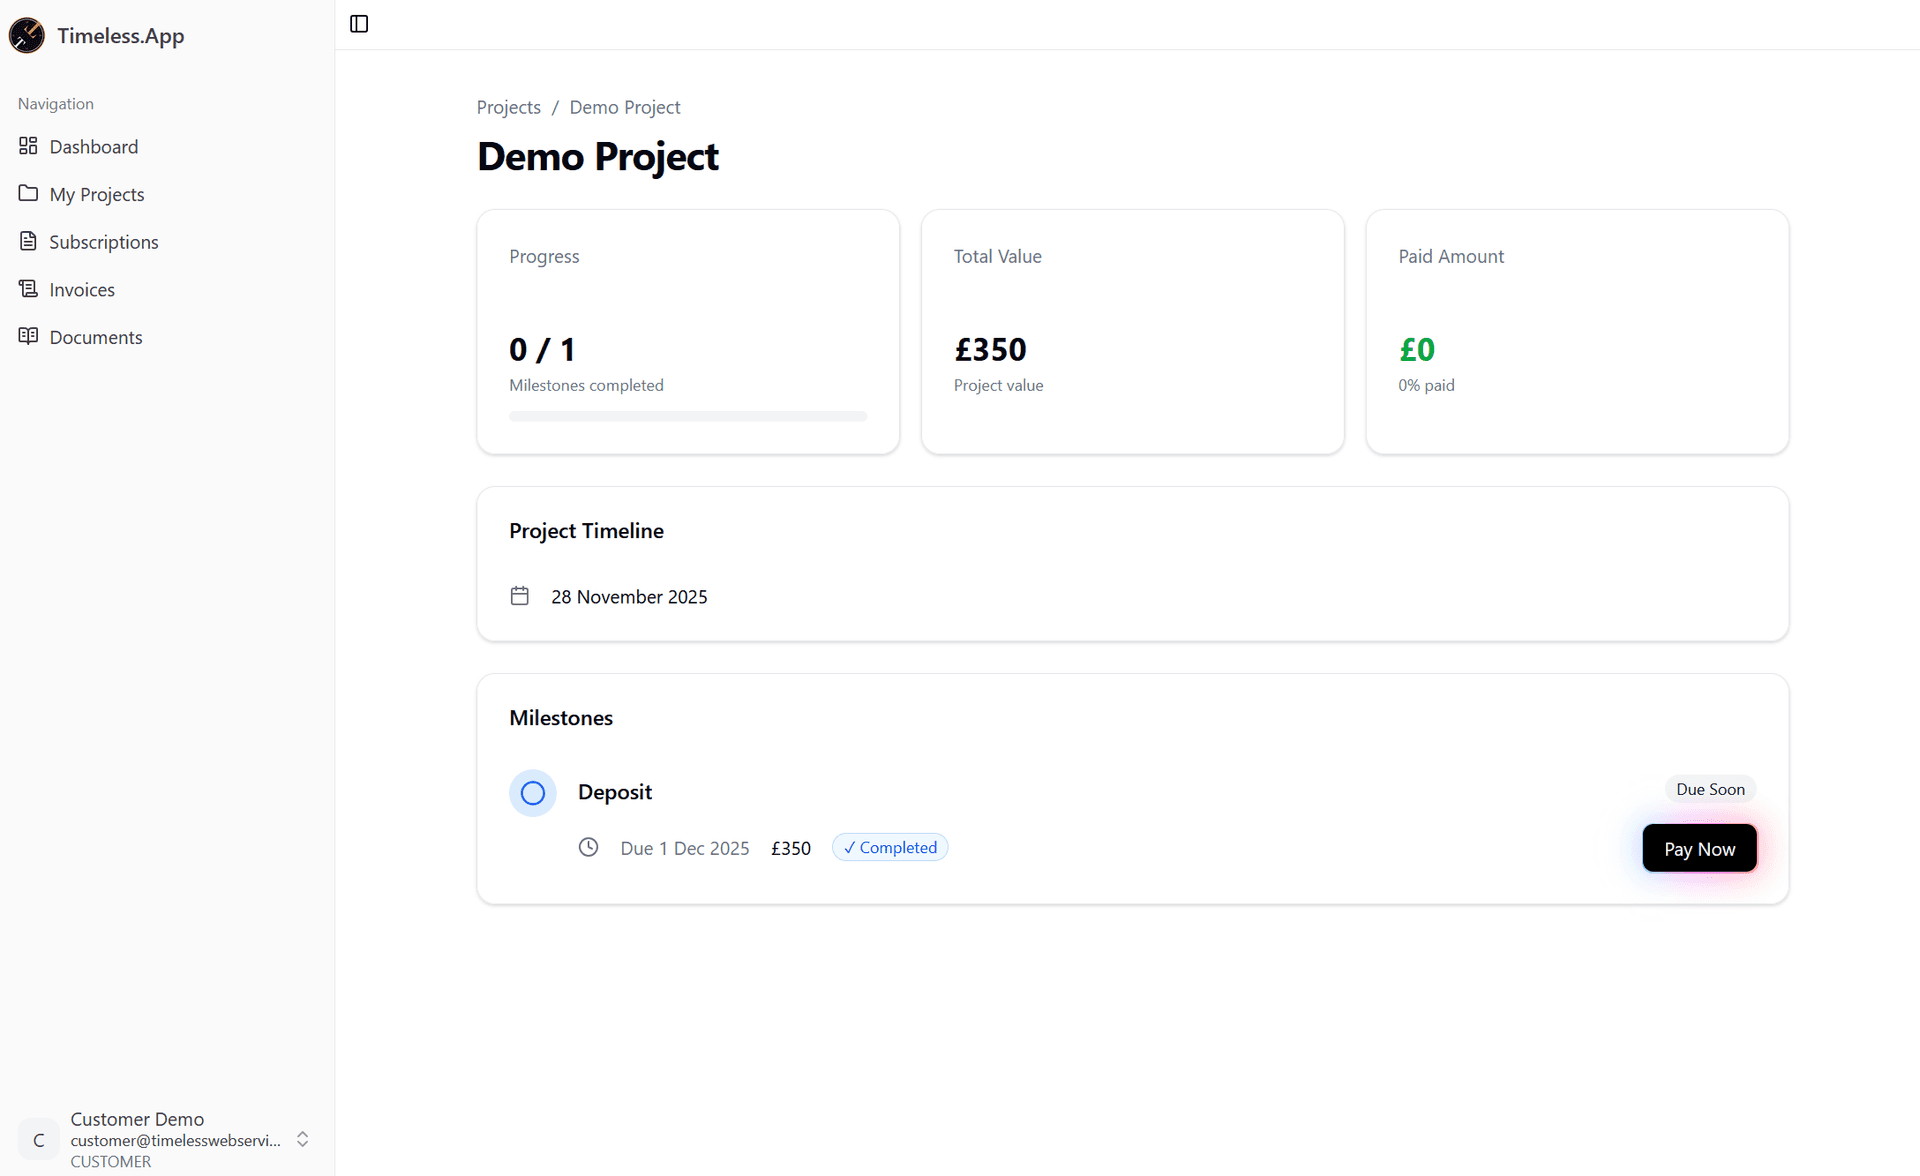Click the Subscriptions document icon
Viewport: 1920px width, 1176px height.
click(29, 241)
